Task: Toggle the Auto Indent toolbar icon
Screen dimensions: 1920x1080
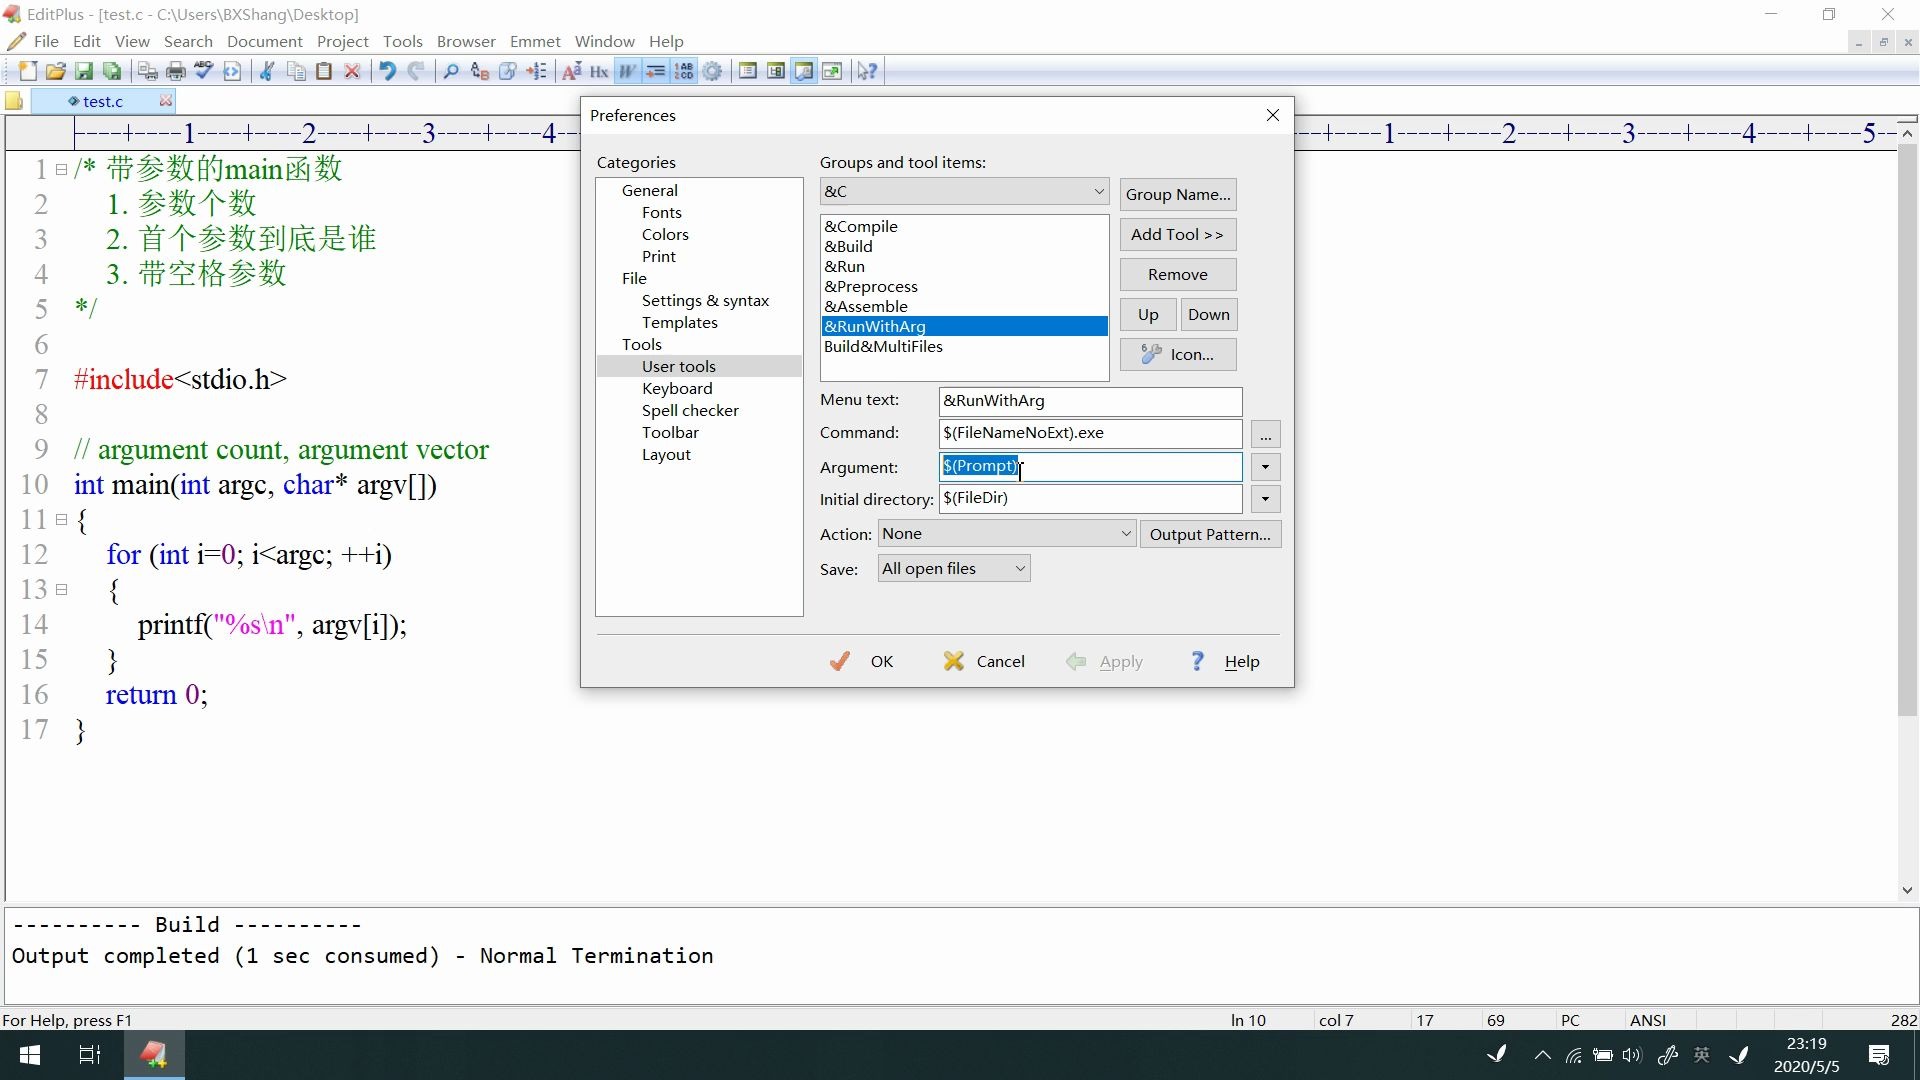Action: tap(656, 71)
